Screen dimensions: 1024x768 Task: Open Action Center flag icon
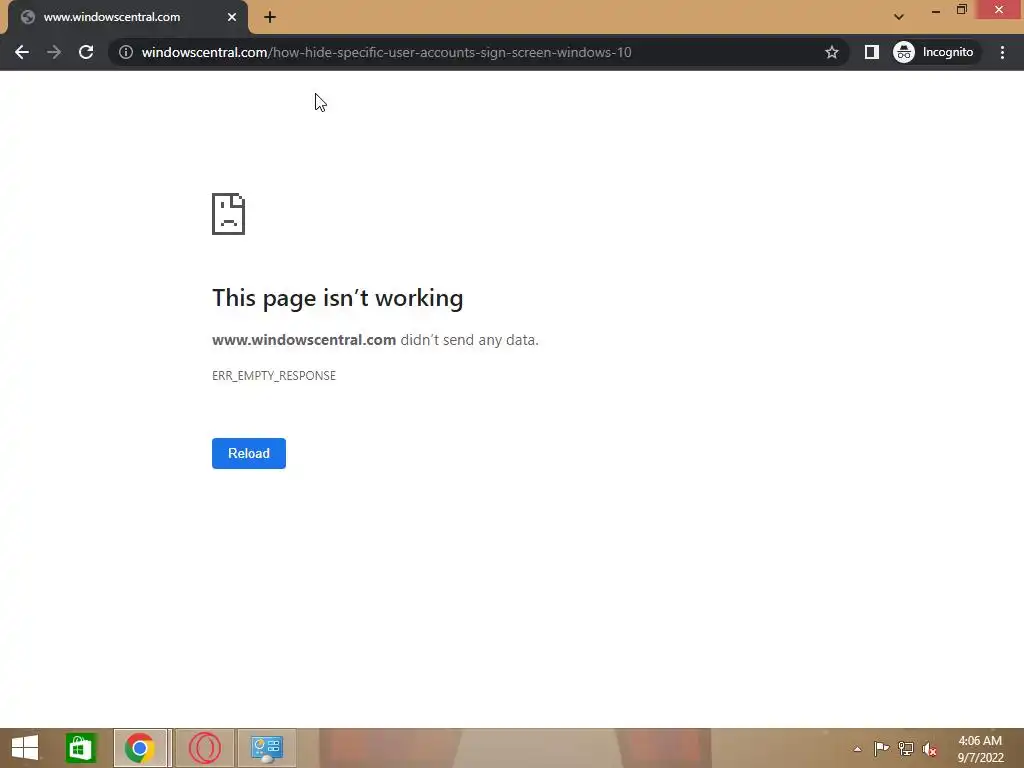pyautogui.click(x=881, y=749)
